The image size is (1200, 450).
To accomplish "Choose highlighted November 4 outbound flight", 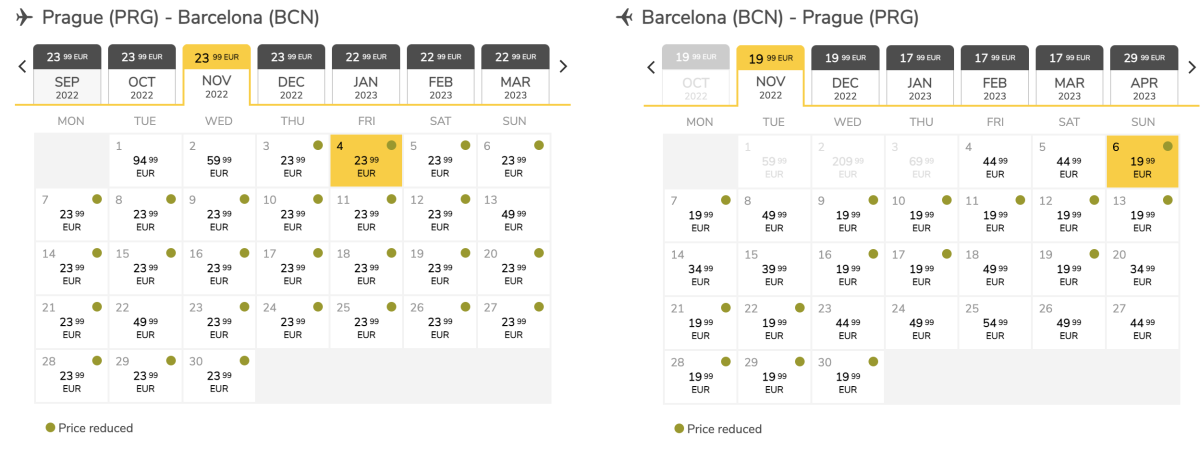I will [x=366, y=160].
